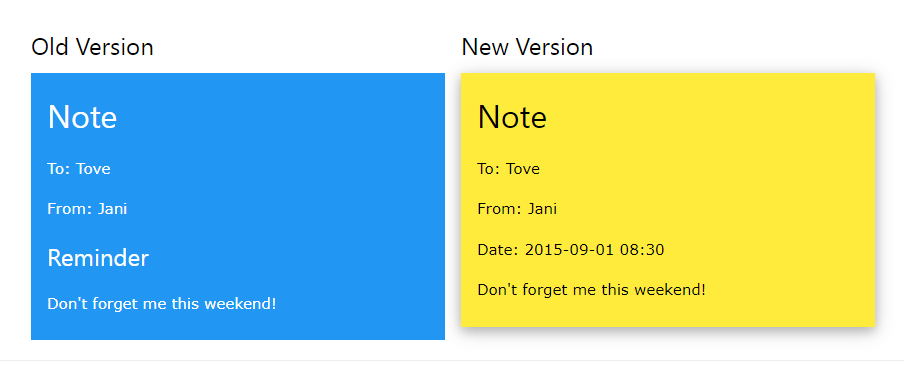Click the word Jani in yellow card

coord(543,209)
